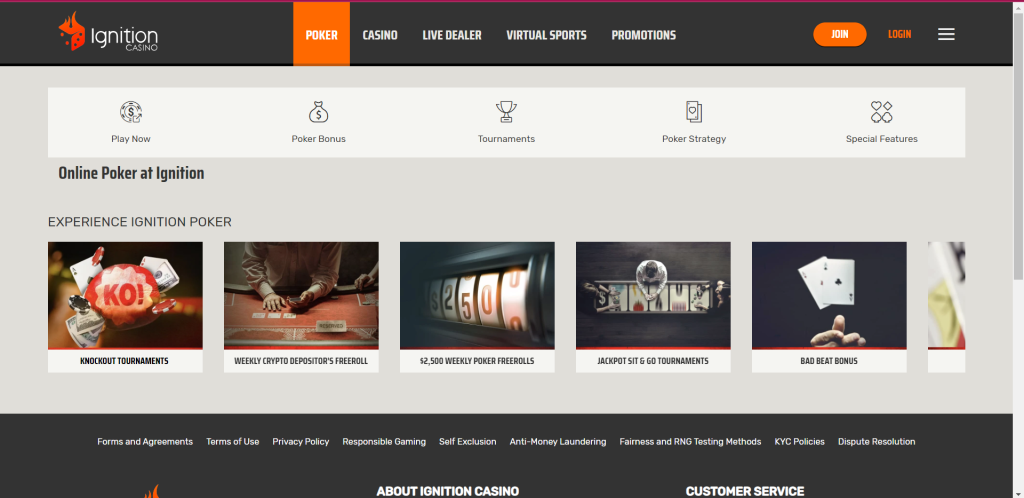The image size is (1024, 498).
Task: Click the Tournaments label
Action: click(x=506, y=139)
